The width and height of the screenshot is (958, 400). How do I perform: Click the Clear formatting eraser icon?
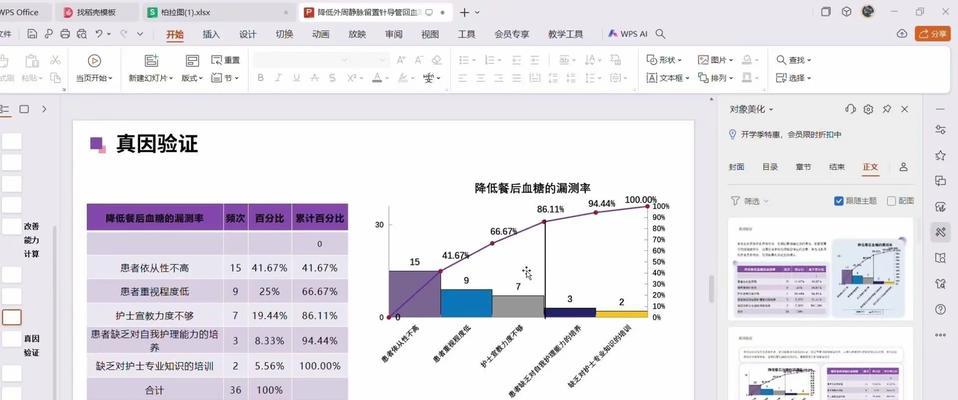(436, 60)
